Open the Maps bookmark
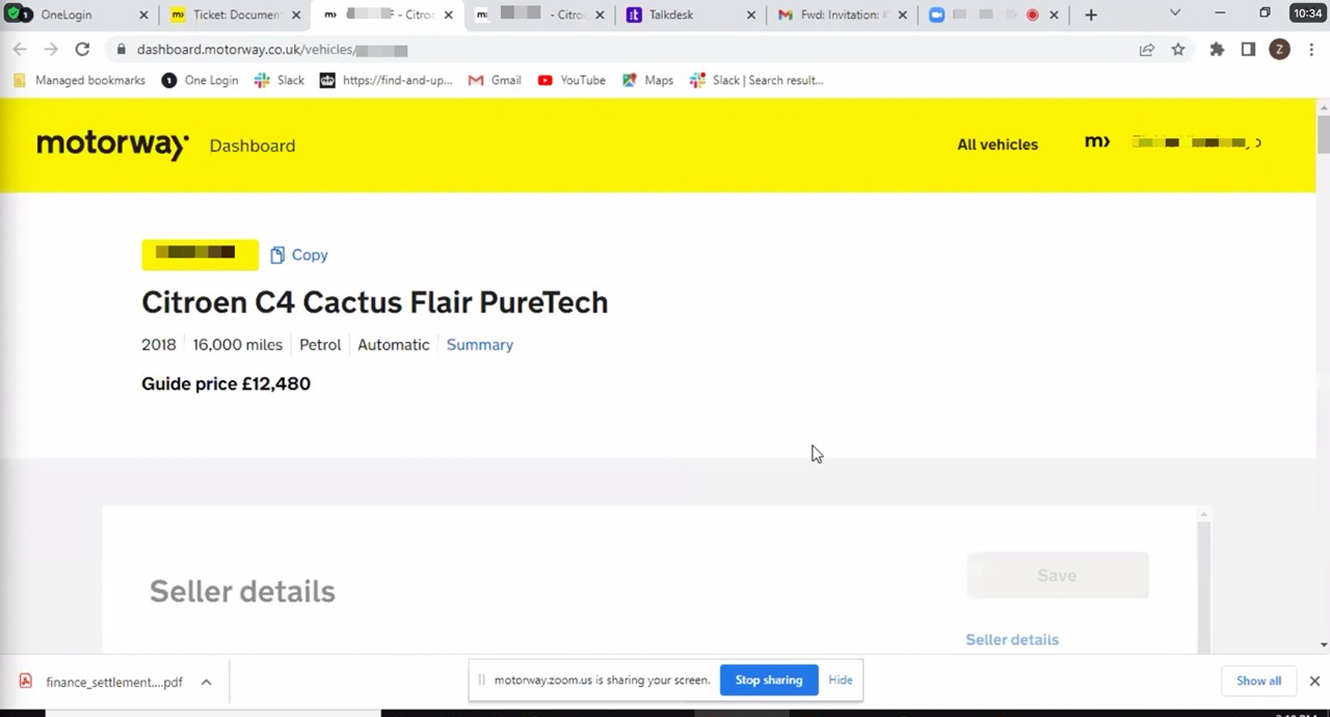The image size is (1330, 717). point(648,80)
